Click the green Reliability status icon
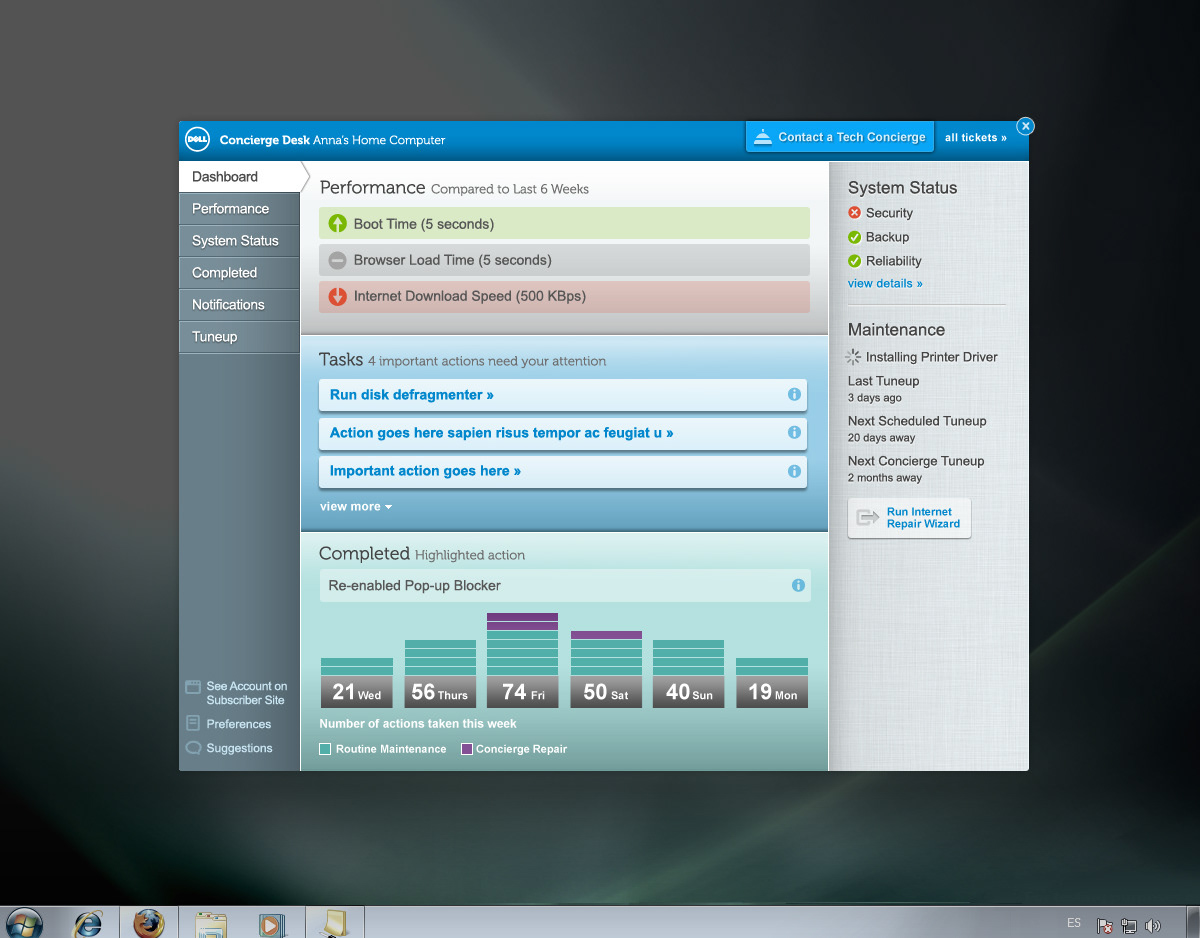Screen dimensions: 1200x938 point(854,261)
